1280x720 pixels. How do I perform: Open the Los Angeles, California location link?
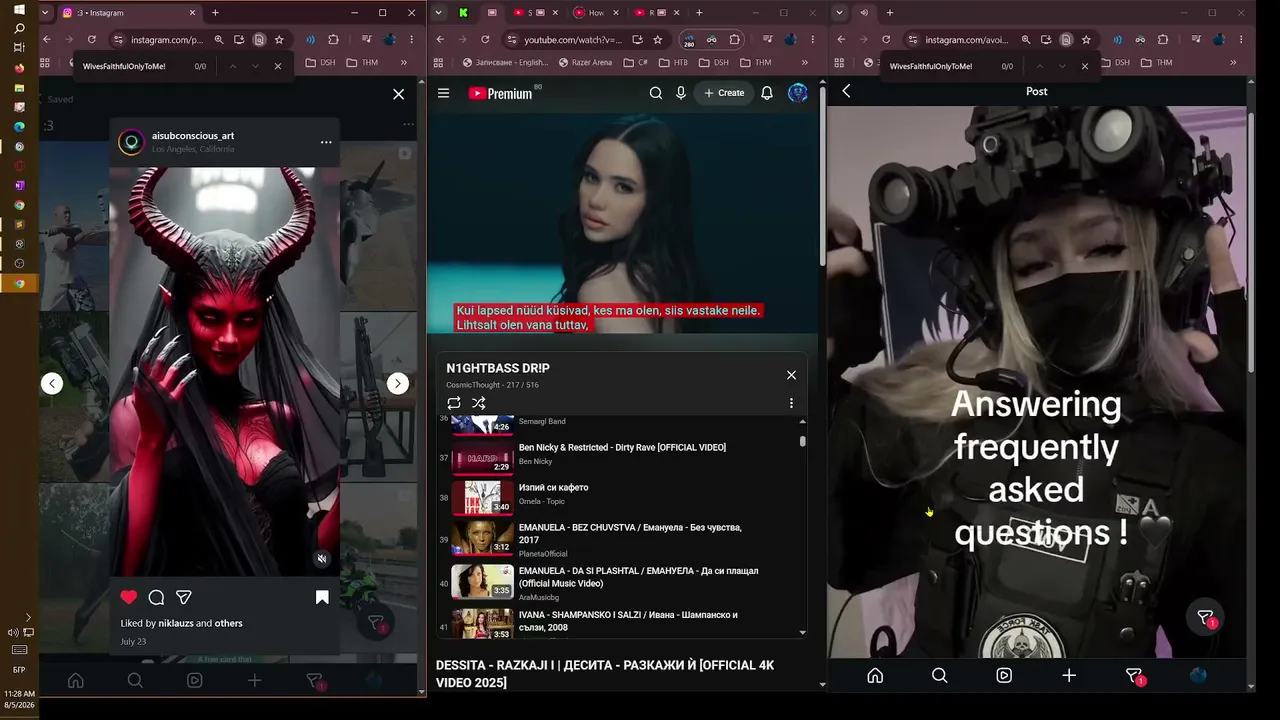pyautogui.click(x=193, y=149)
